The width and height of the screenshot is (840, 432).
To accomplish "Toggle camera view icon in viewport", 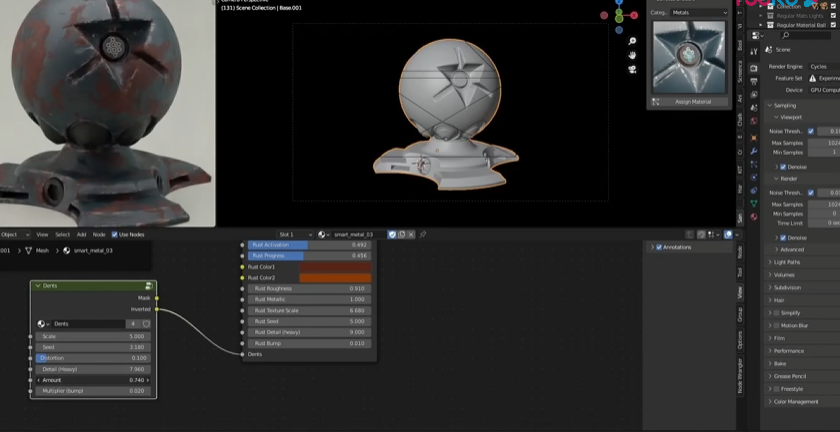I will click(633, 69).
